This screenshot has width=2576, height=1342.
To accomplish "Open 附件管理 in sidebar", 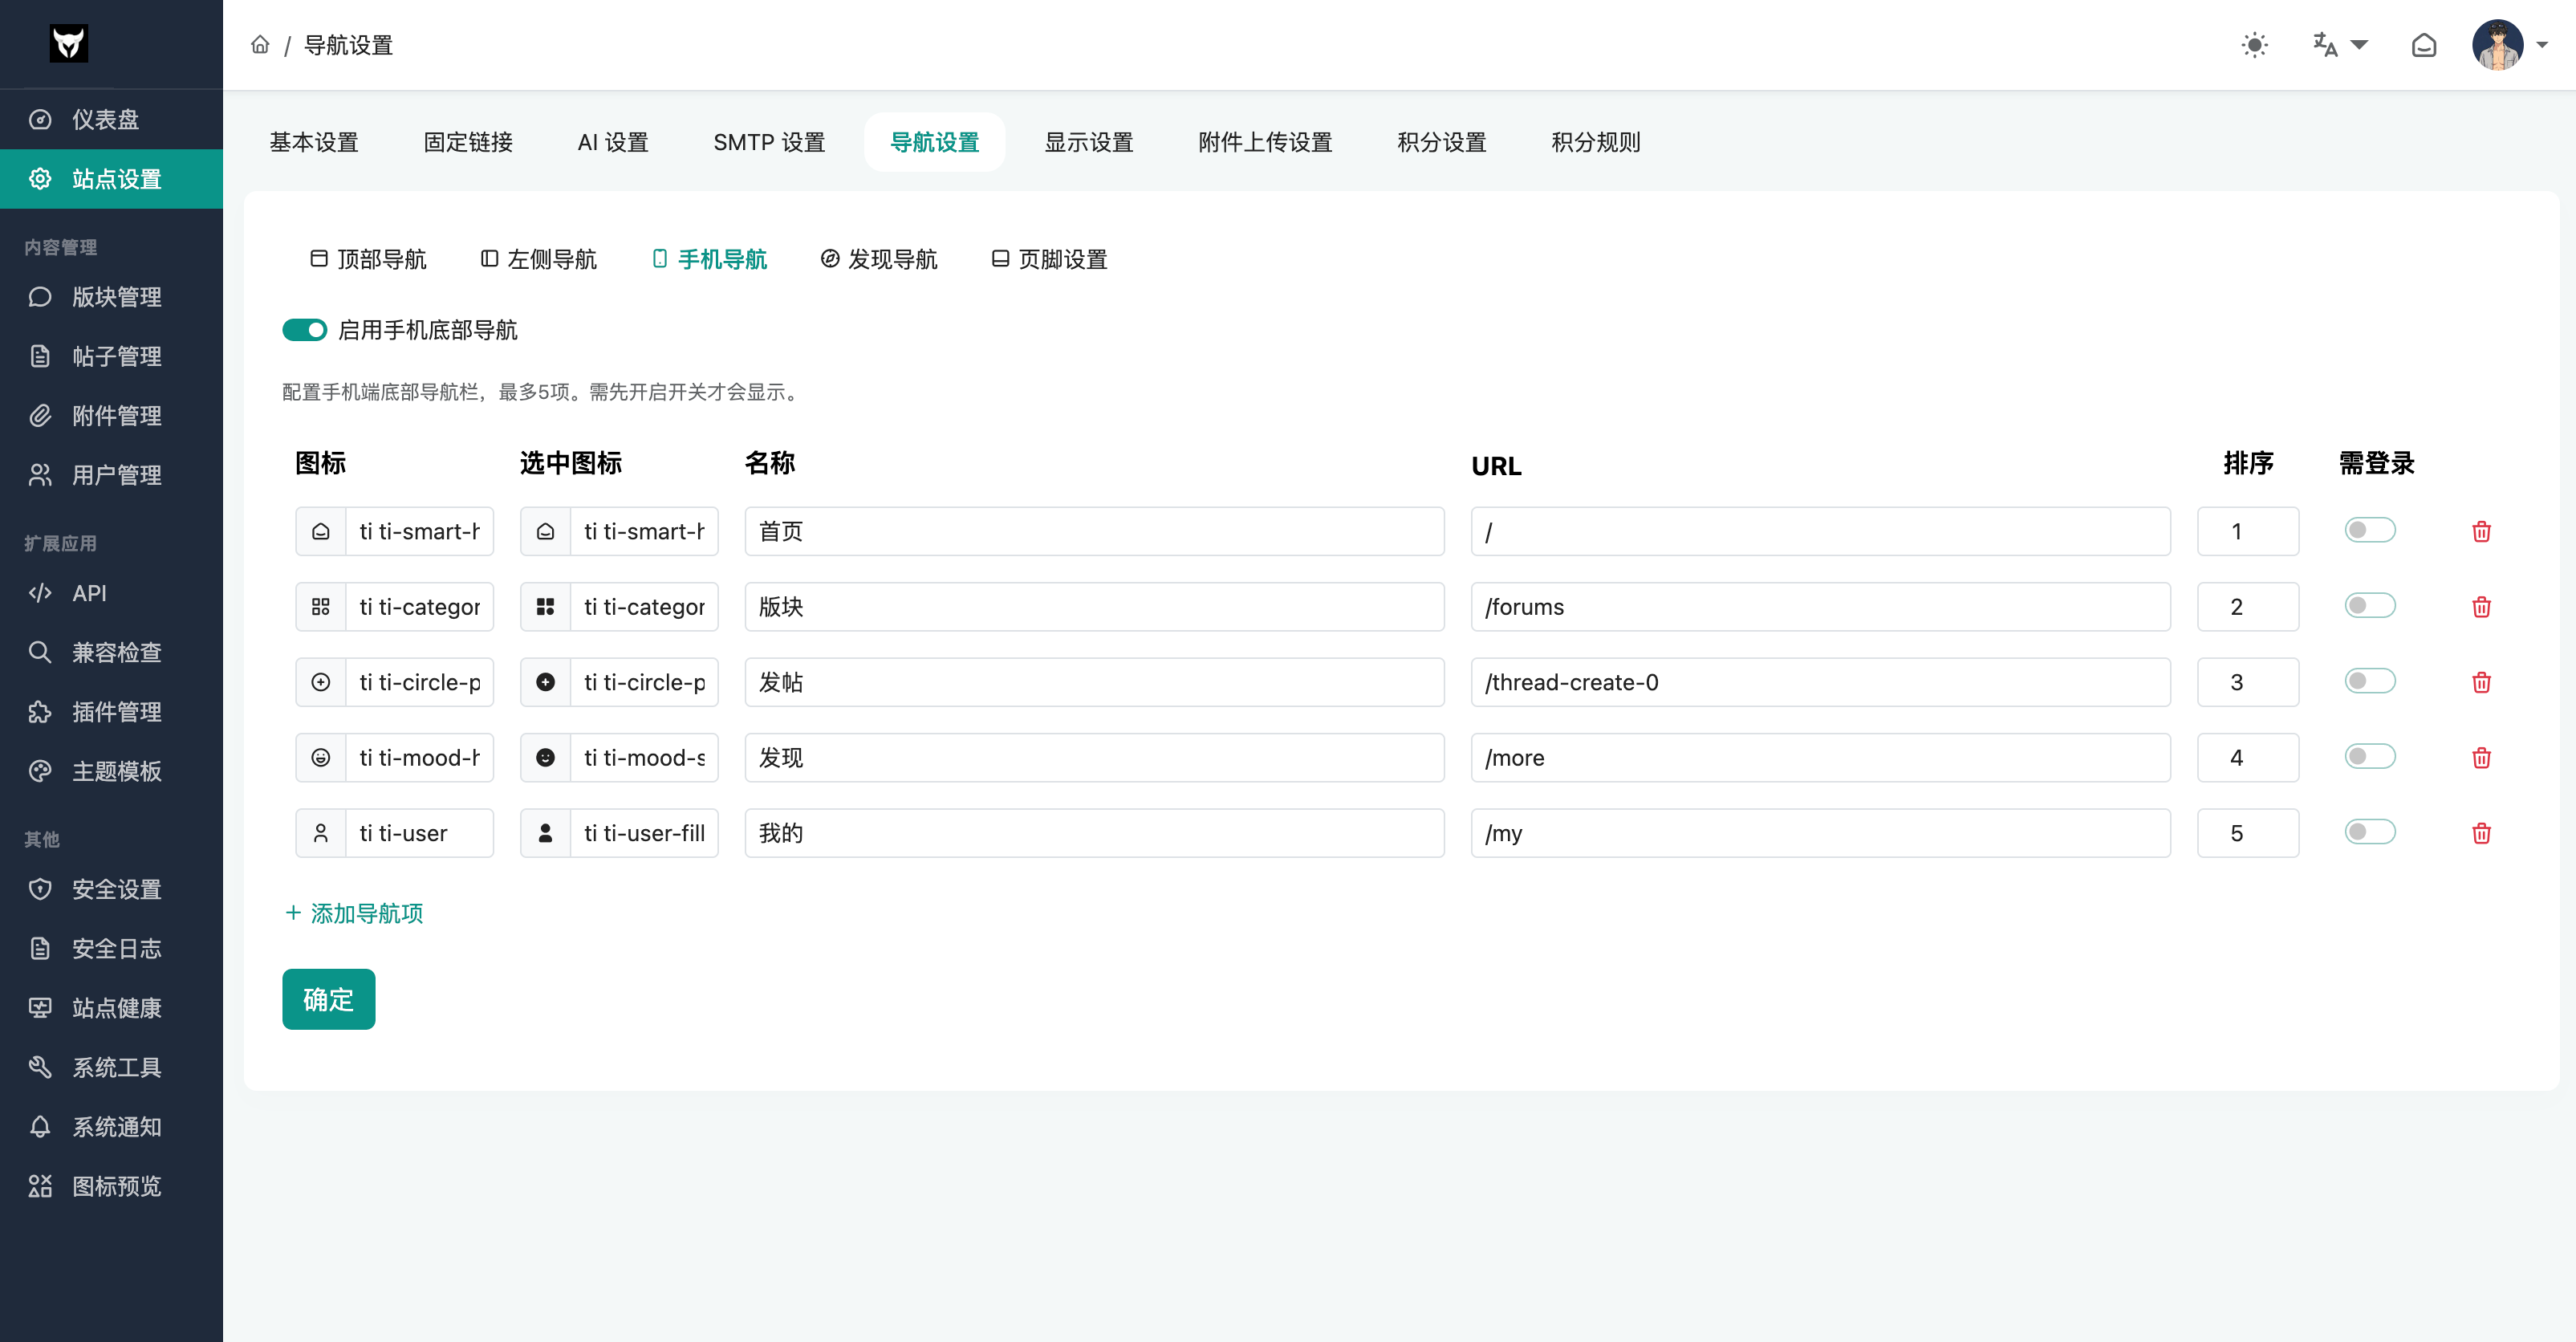I will (111, 416).
